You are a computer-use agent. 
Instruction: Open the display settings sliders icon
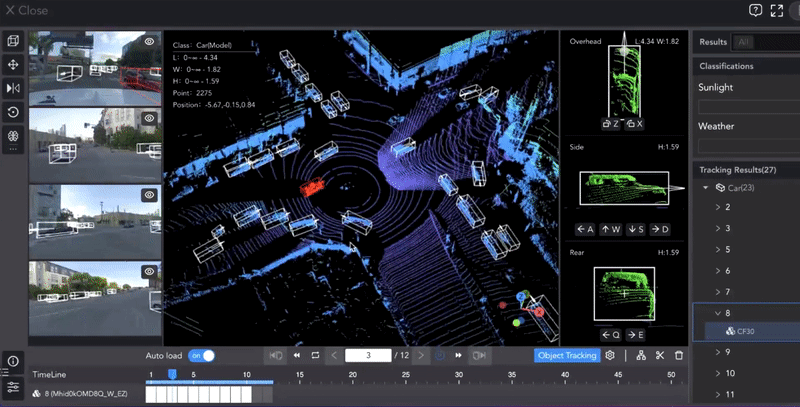click(13, 387)
